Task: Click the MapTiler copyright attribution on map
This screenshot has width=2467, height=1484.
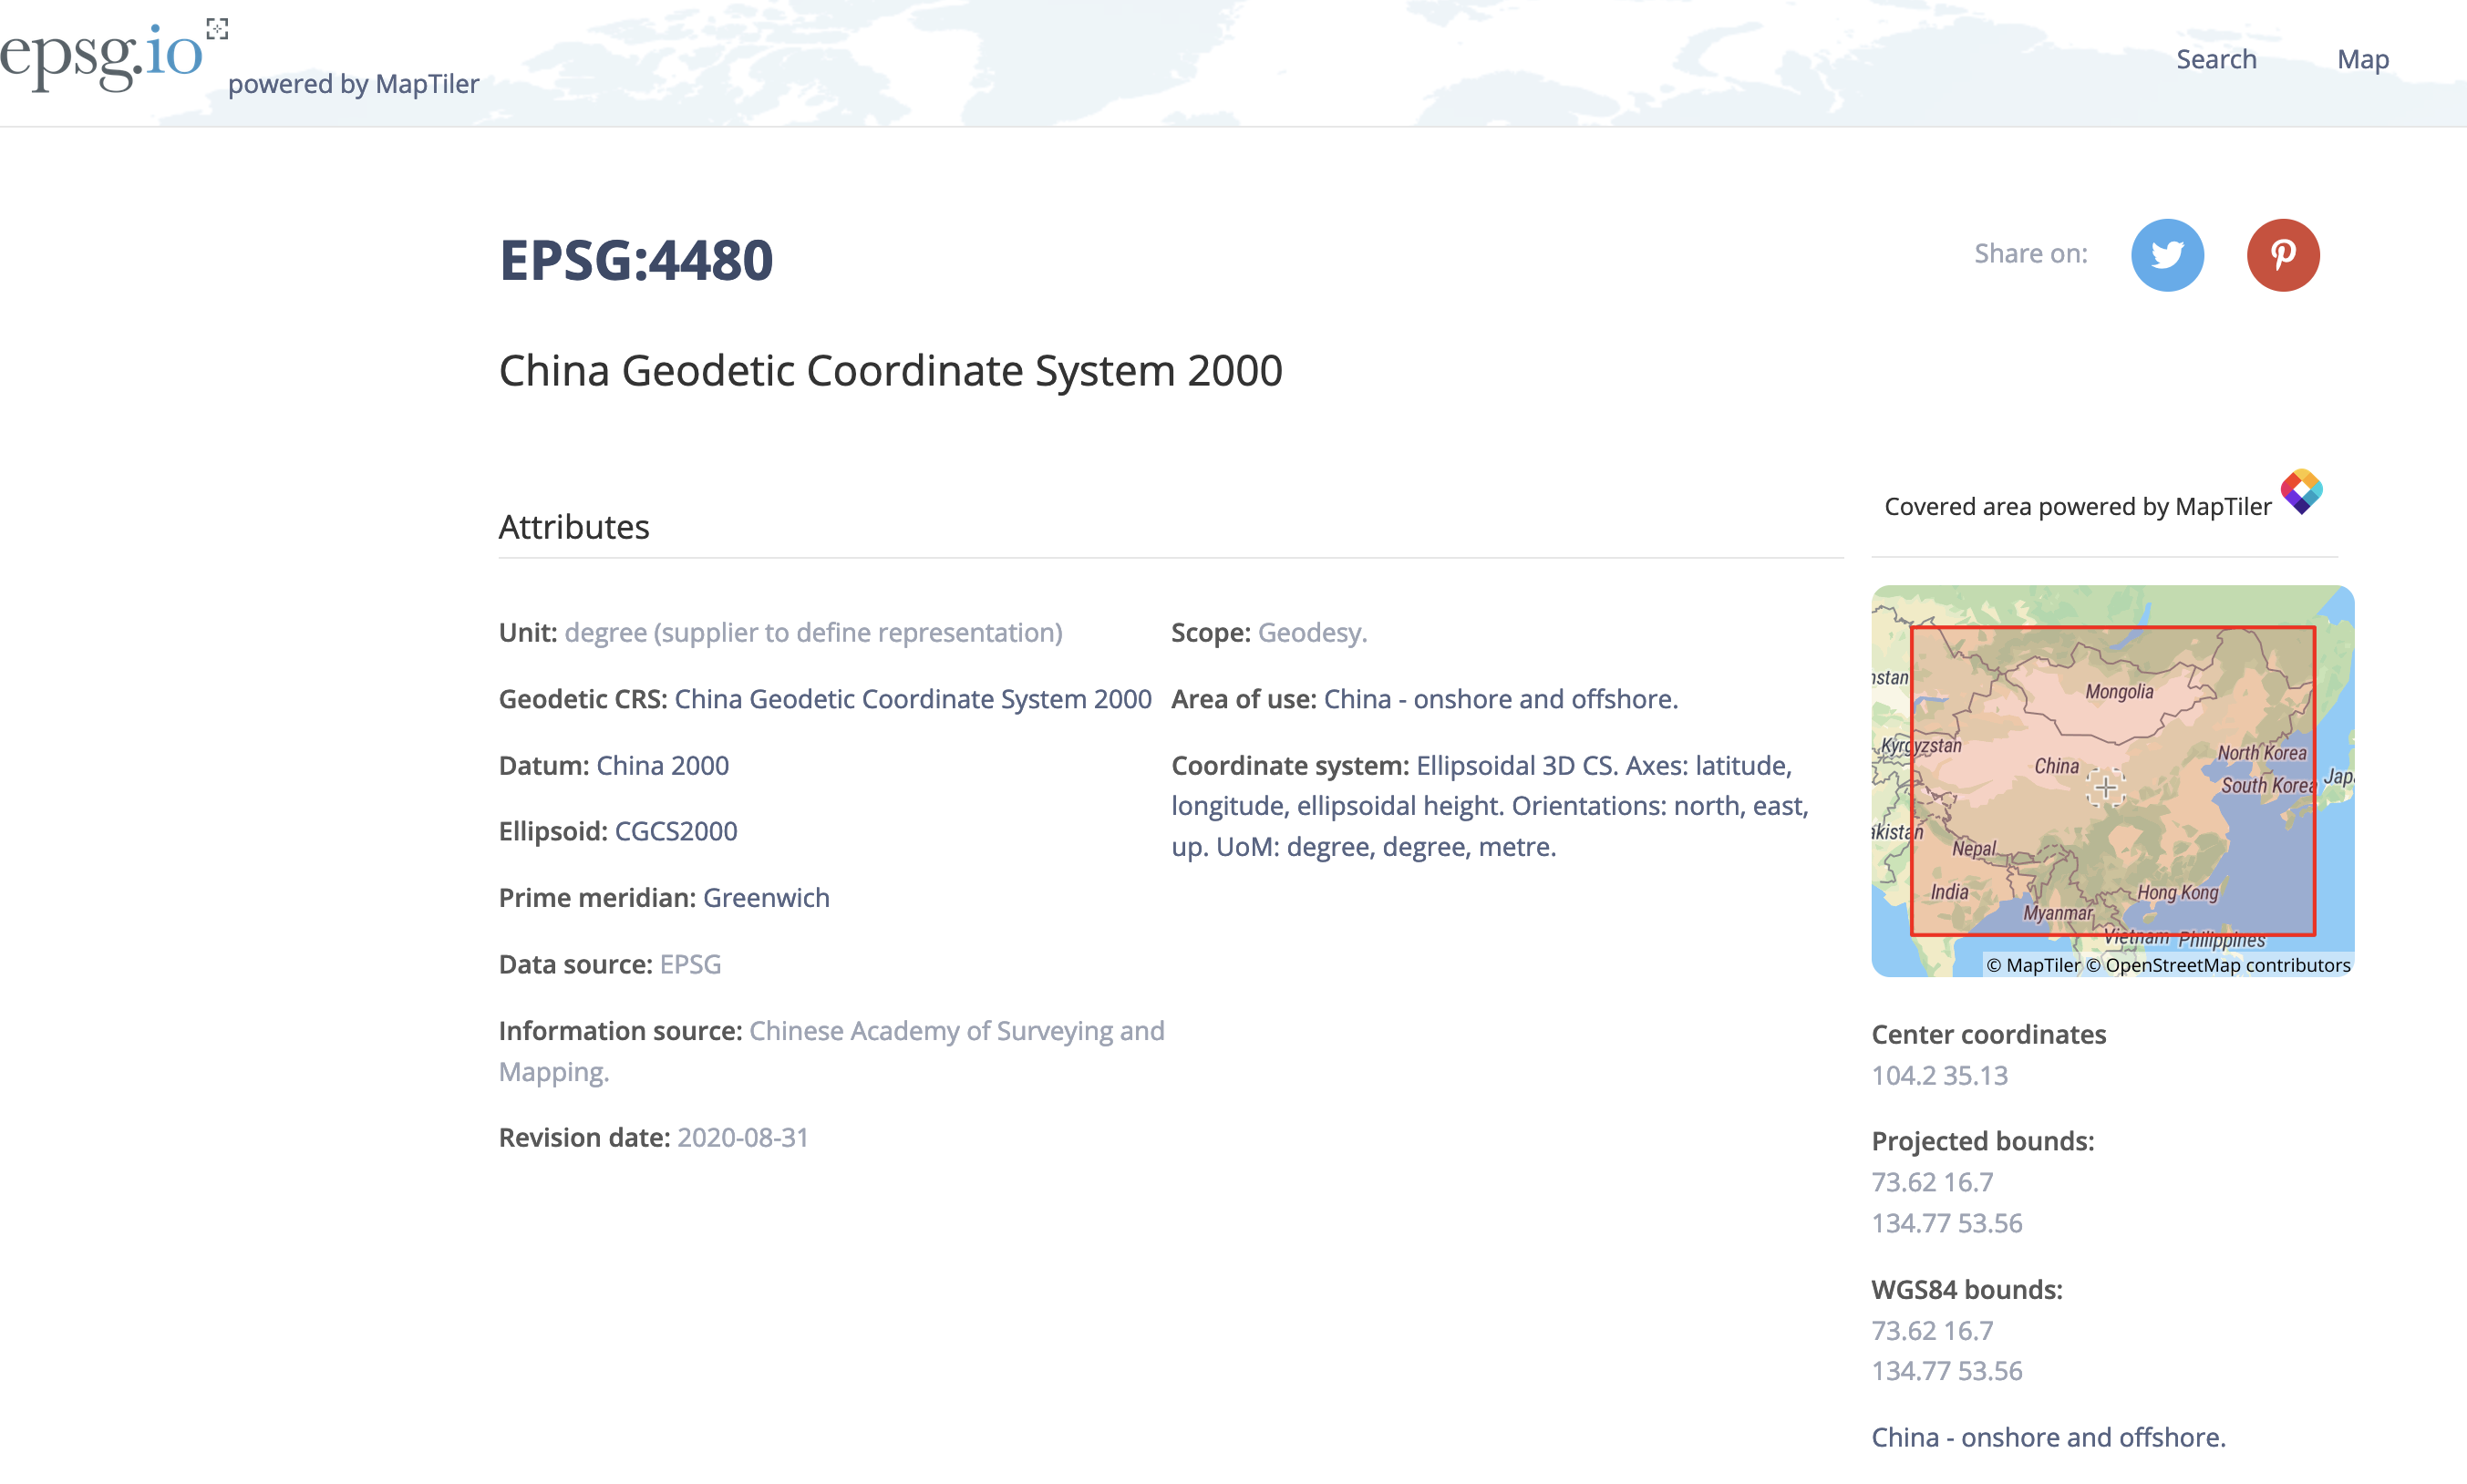Action: click(x=2032, y=965)
